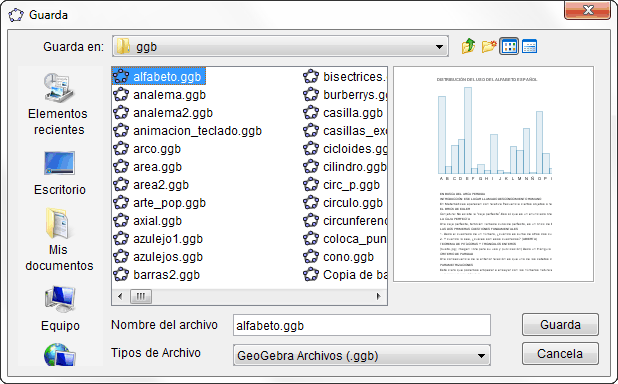Image resolution: width=618 pixels, height=384 pixels.
Task: Select the cilindro.ggb file
Action: pos(346,167)
